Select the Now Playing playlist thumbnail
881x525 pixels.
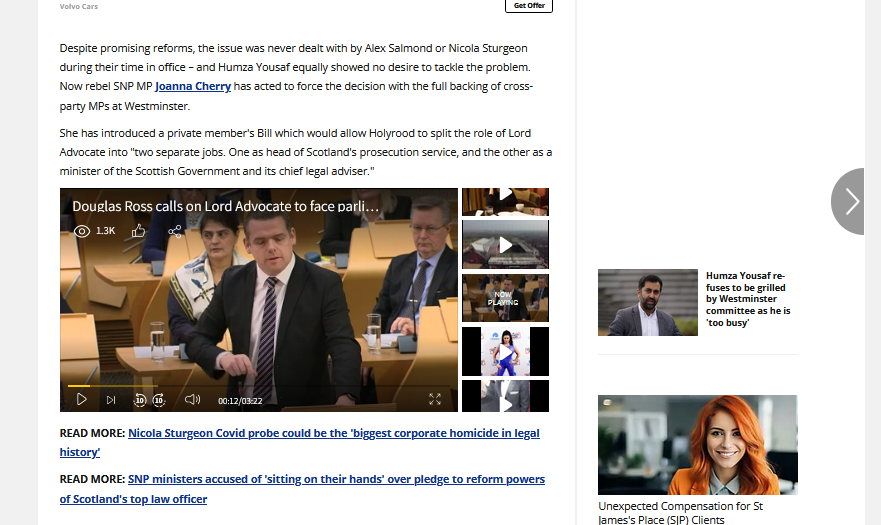pyautogui.click(x=505, y=298)
